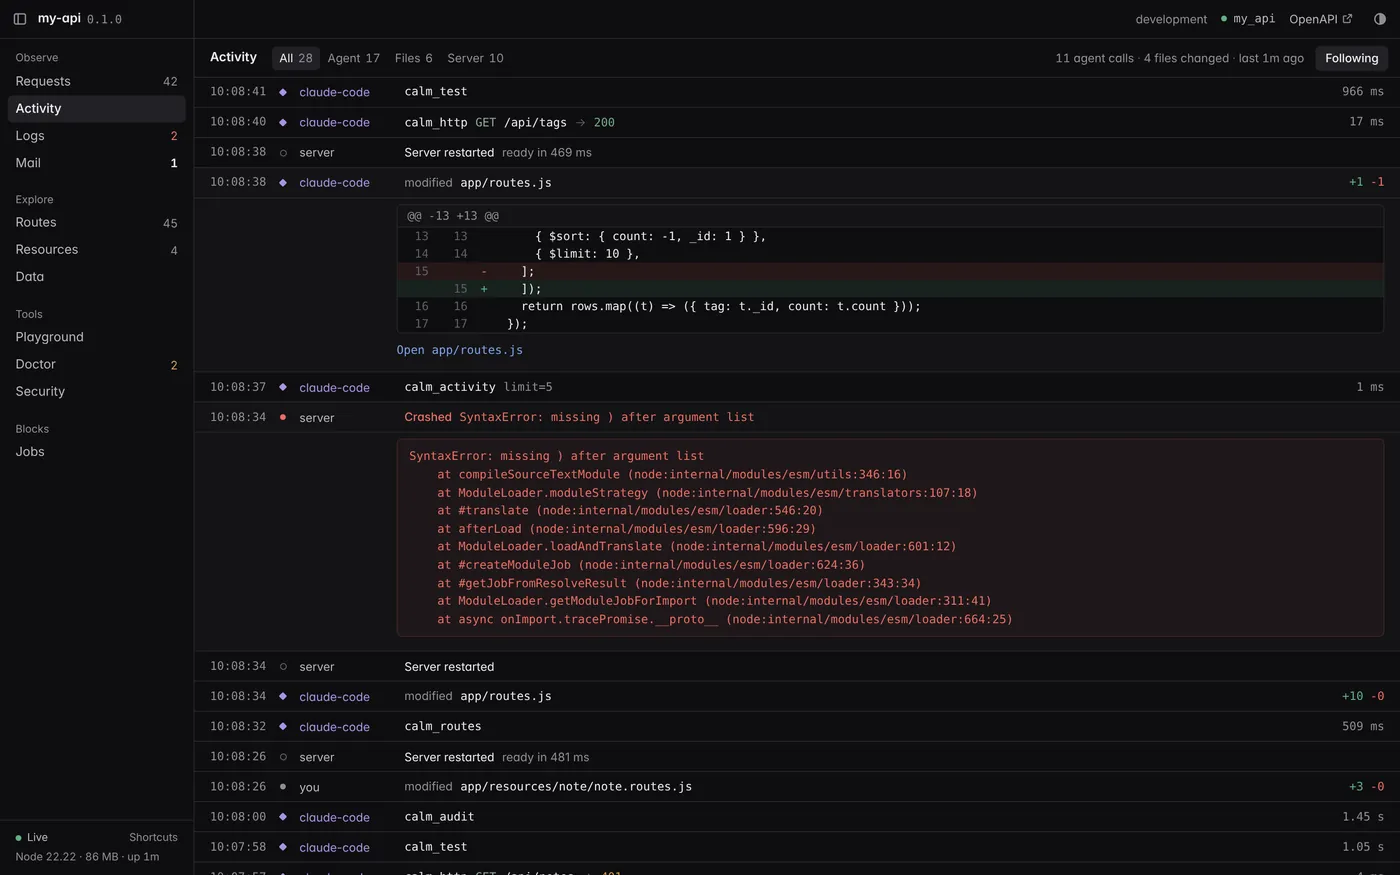Click the '966 ms' duration on calm_test row
Viewport: 1400px width, 875px height.
tap(1363, 91)
